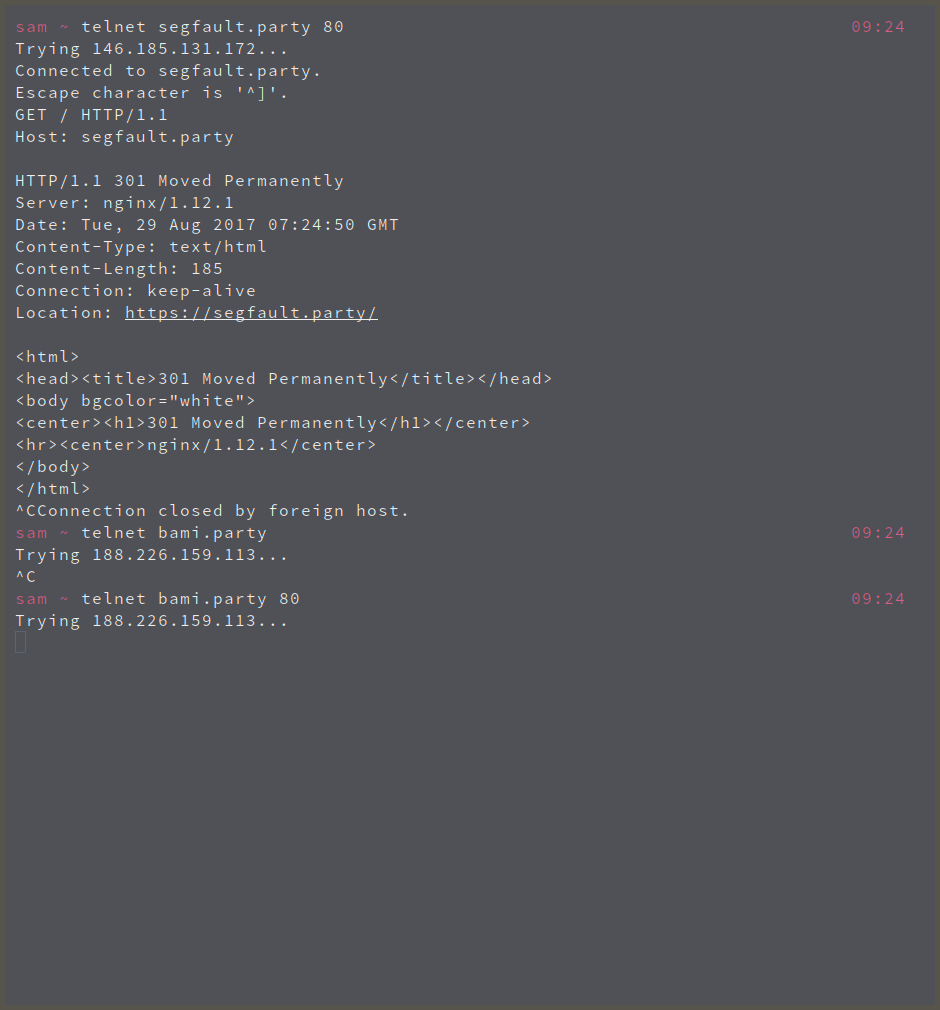This screenshot has height=1010, width=940.
Task: Click the 'GET / HTTP/1.1' request line
Action: (x=91, y=115)
